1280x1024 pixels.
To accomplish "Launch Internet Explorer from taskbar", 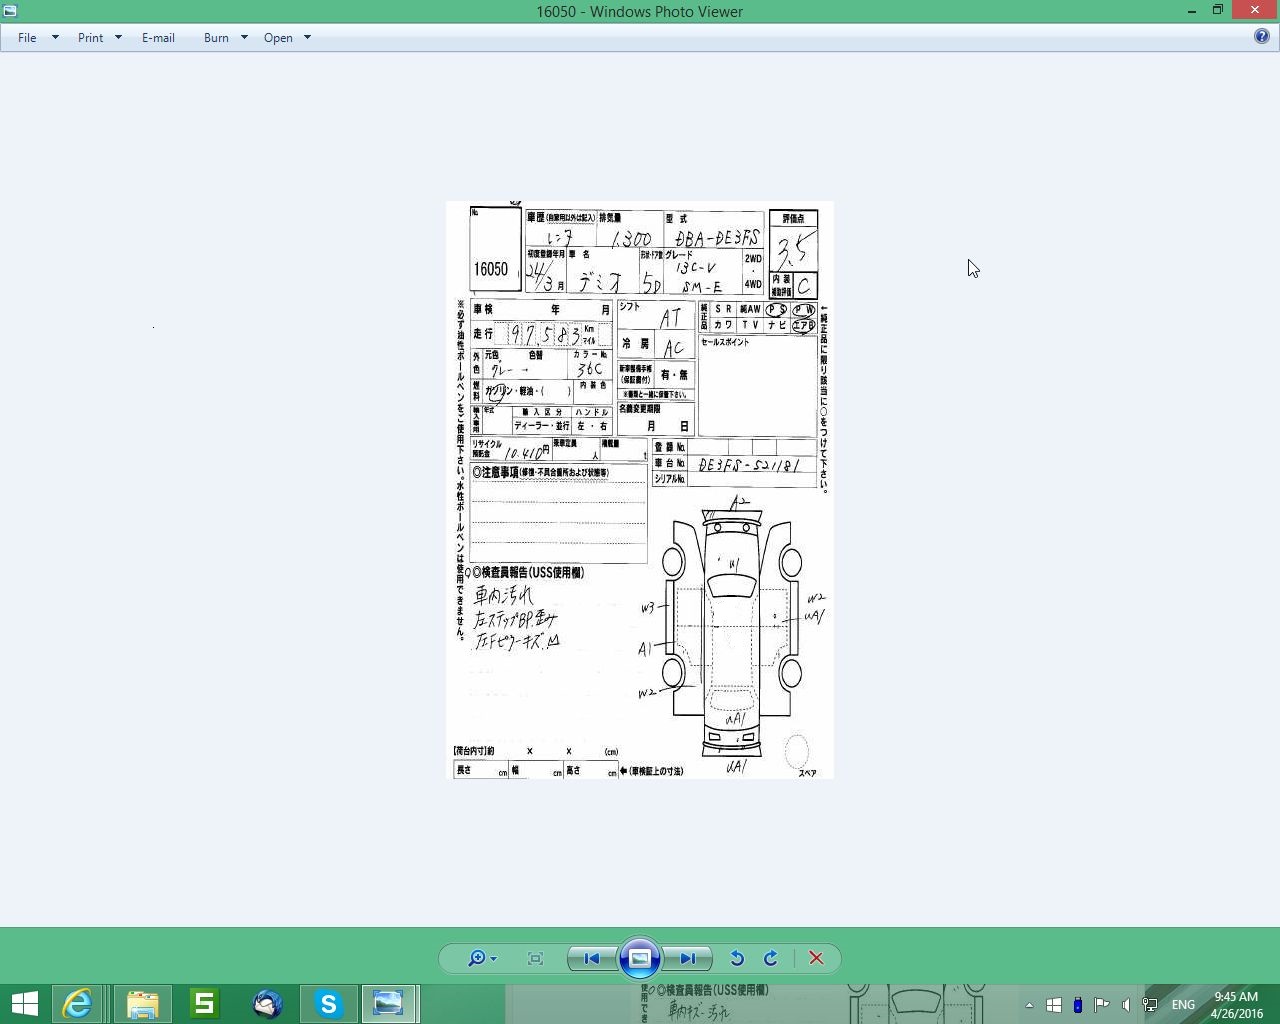I will point(78,1003).
